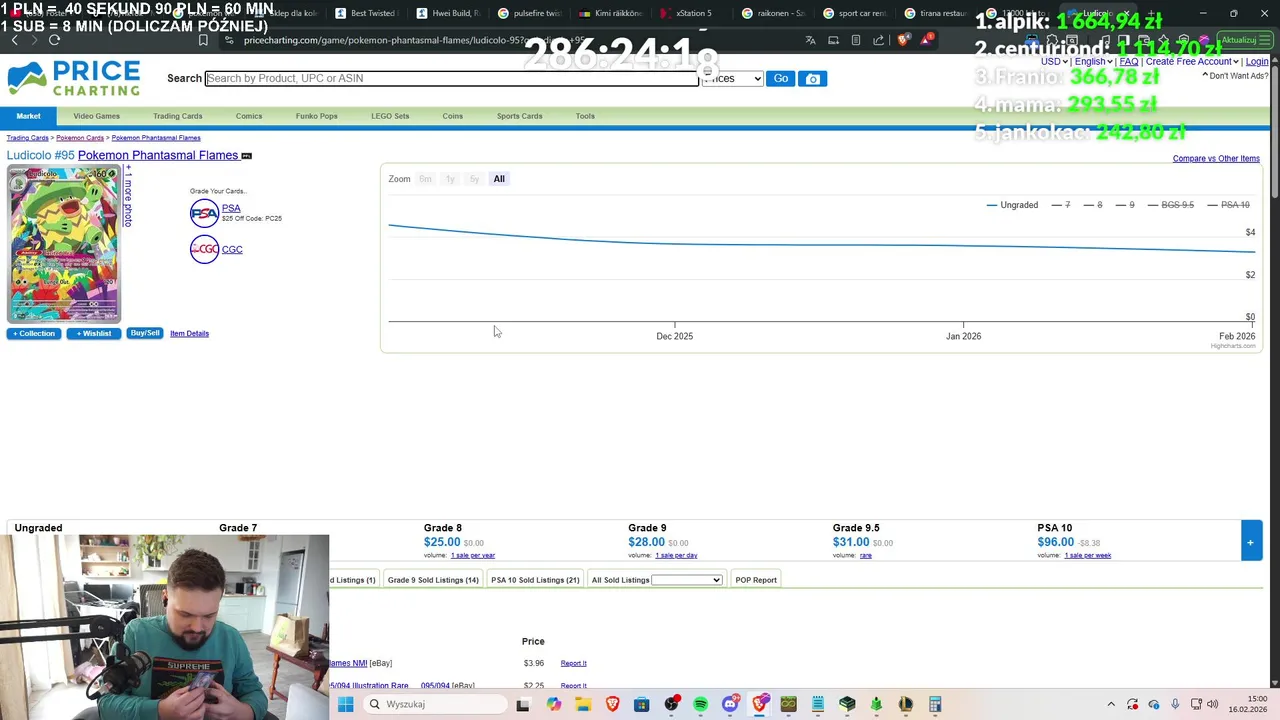Open PriceCharting logo home page
The height and width of the screenshot is (720, 1280).
pyautogui.click(x=74, y=78)
